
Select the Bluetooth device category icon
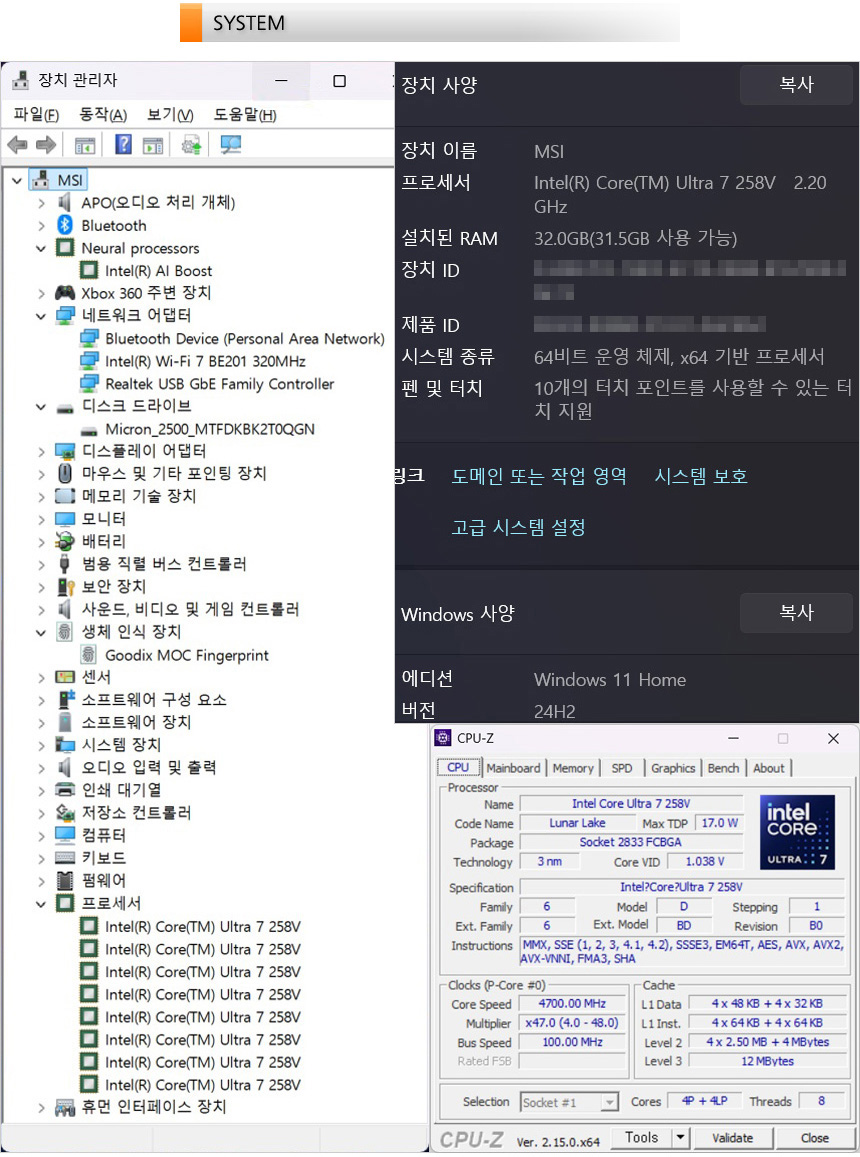pyautogui.click(x=65, y=226)
